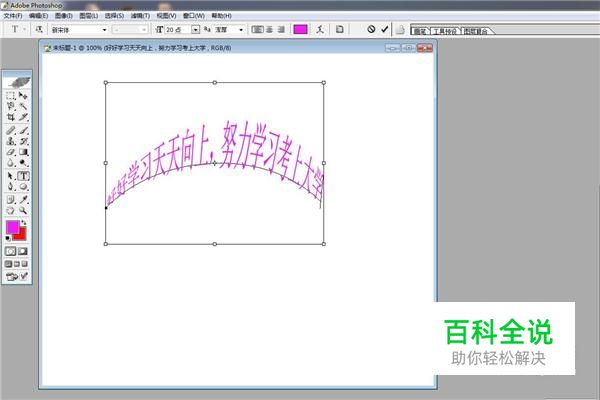Choose Full Screen Mode
The width and height of the screenshot is (600, 400).
(25, 264)
